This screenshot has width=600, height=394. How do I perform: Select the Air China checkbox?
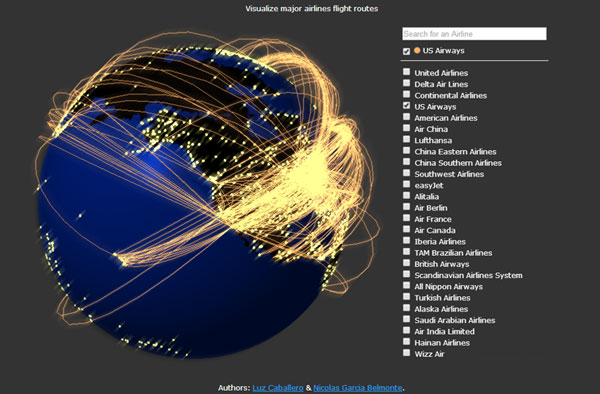pos(406,128)
